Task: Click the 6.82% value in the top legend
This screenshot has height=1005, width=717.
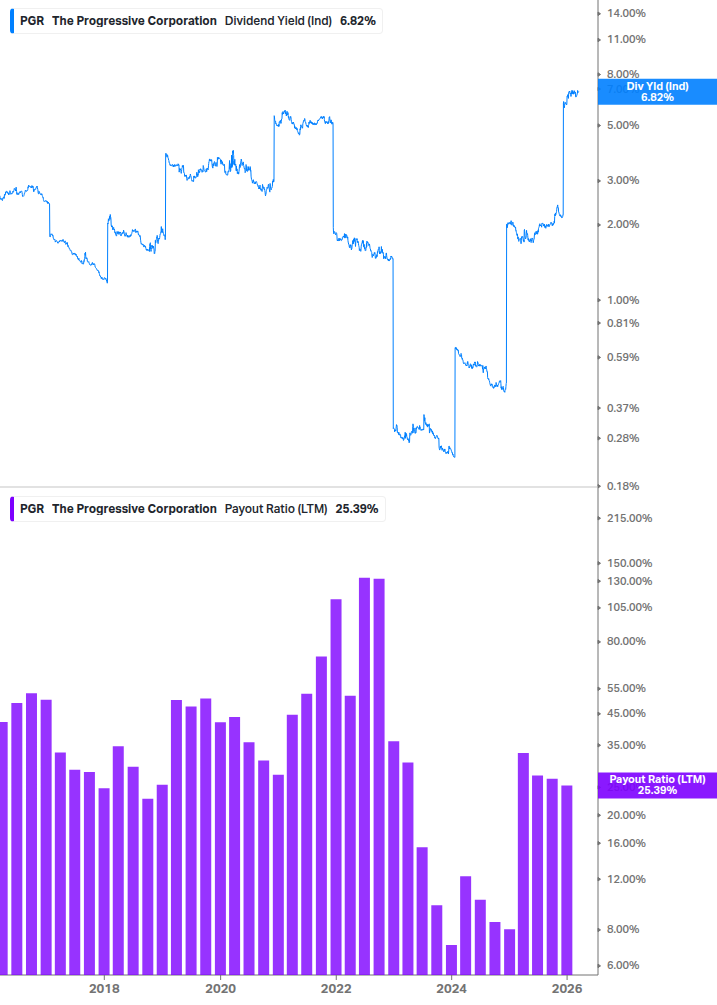Action: click(x=358, y=21)
